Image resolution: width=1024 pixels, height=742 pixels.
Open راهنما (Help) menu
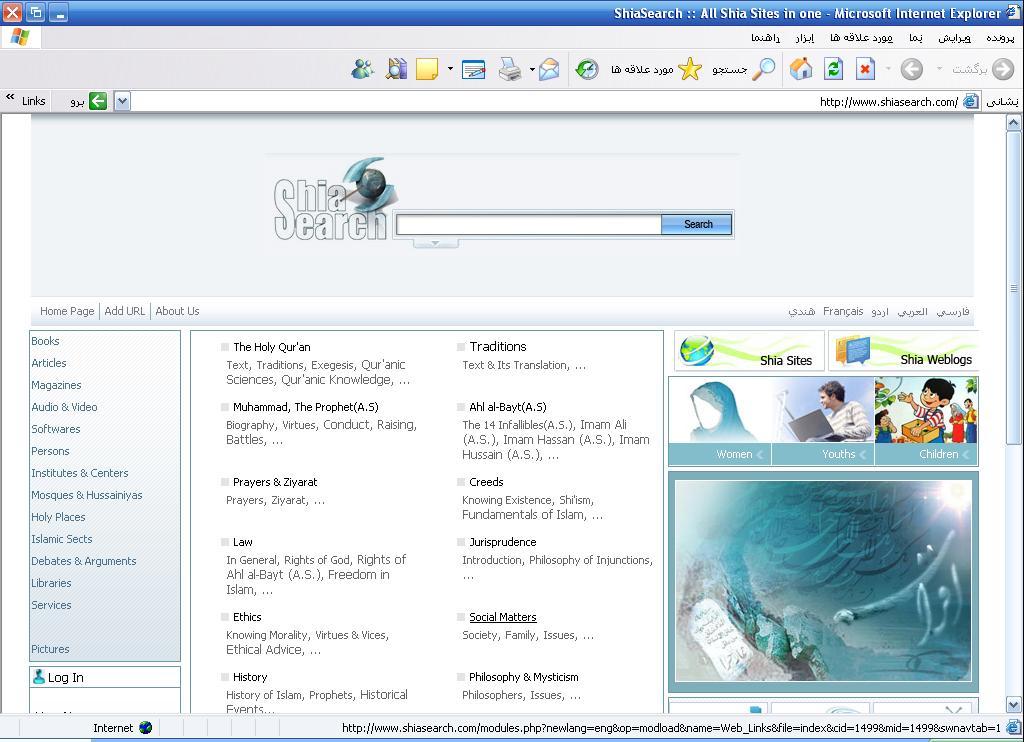765,38
